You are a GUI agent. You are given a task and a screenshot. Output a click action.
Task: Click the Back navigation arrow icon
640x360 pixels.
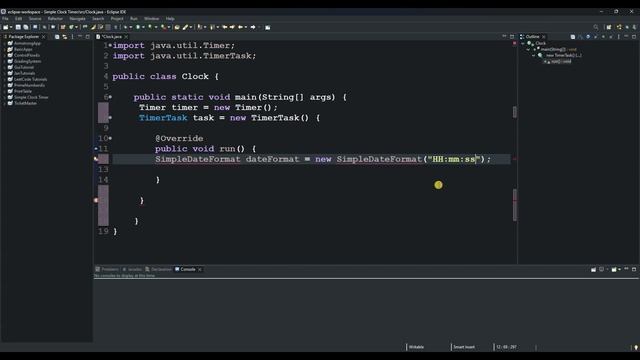point(240,27)
